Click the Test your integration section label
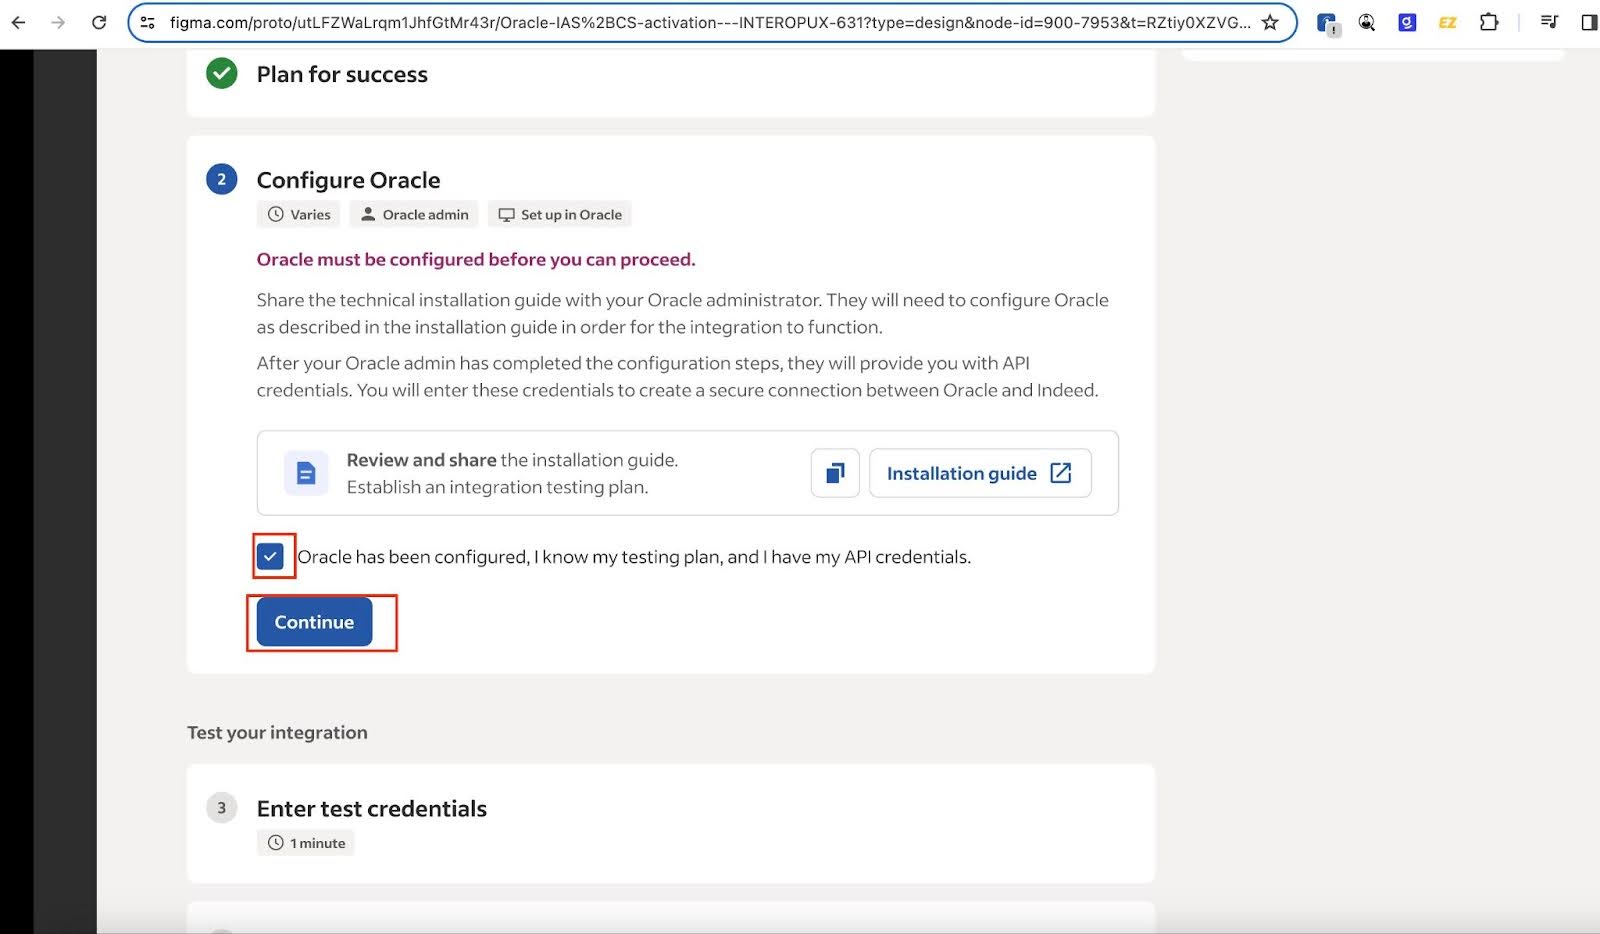The width and height of the screenshot is (1600, 934). [x=277, y=732]
